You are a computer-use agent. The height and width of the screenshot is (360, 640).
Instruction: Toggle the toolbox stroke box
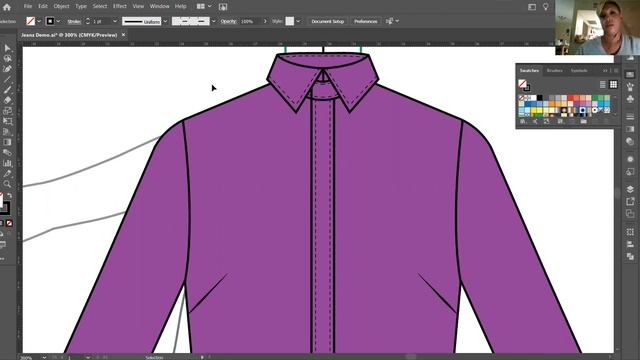pos(5,208)
